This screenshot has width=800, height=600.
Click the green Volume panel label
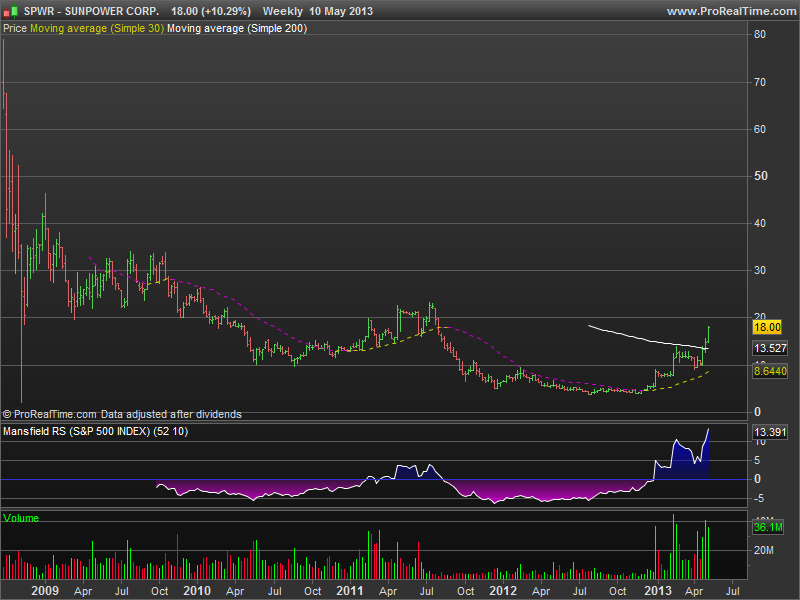click(x=22, y=518)
